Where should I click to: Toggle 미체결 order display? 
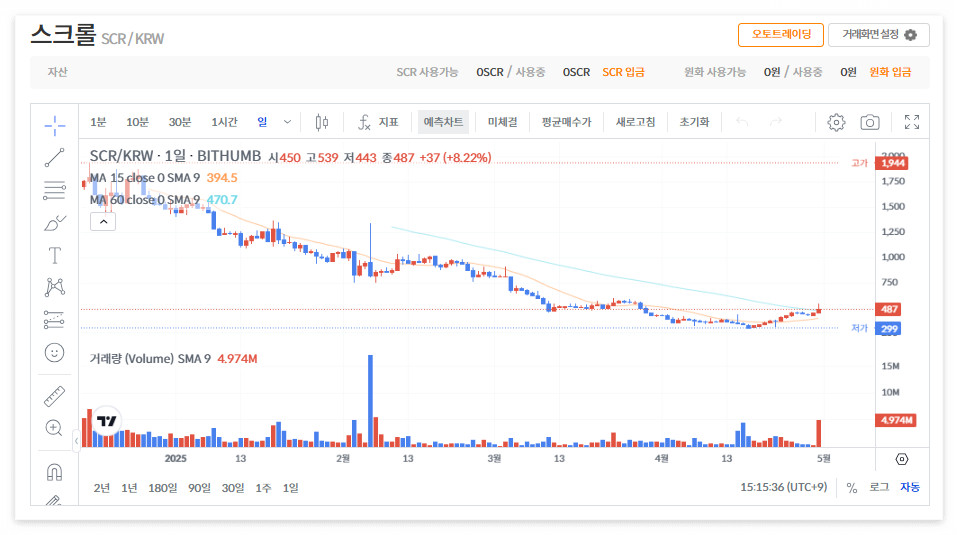click(502, 122)
